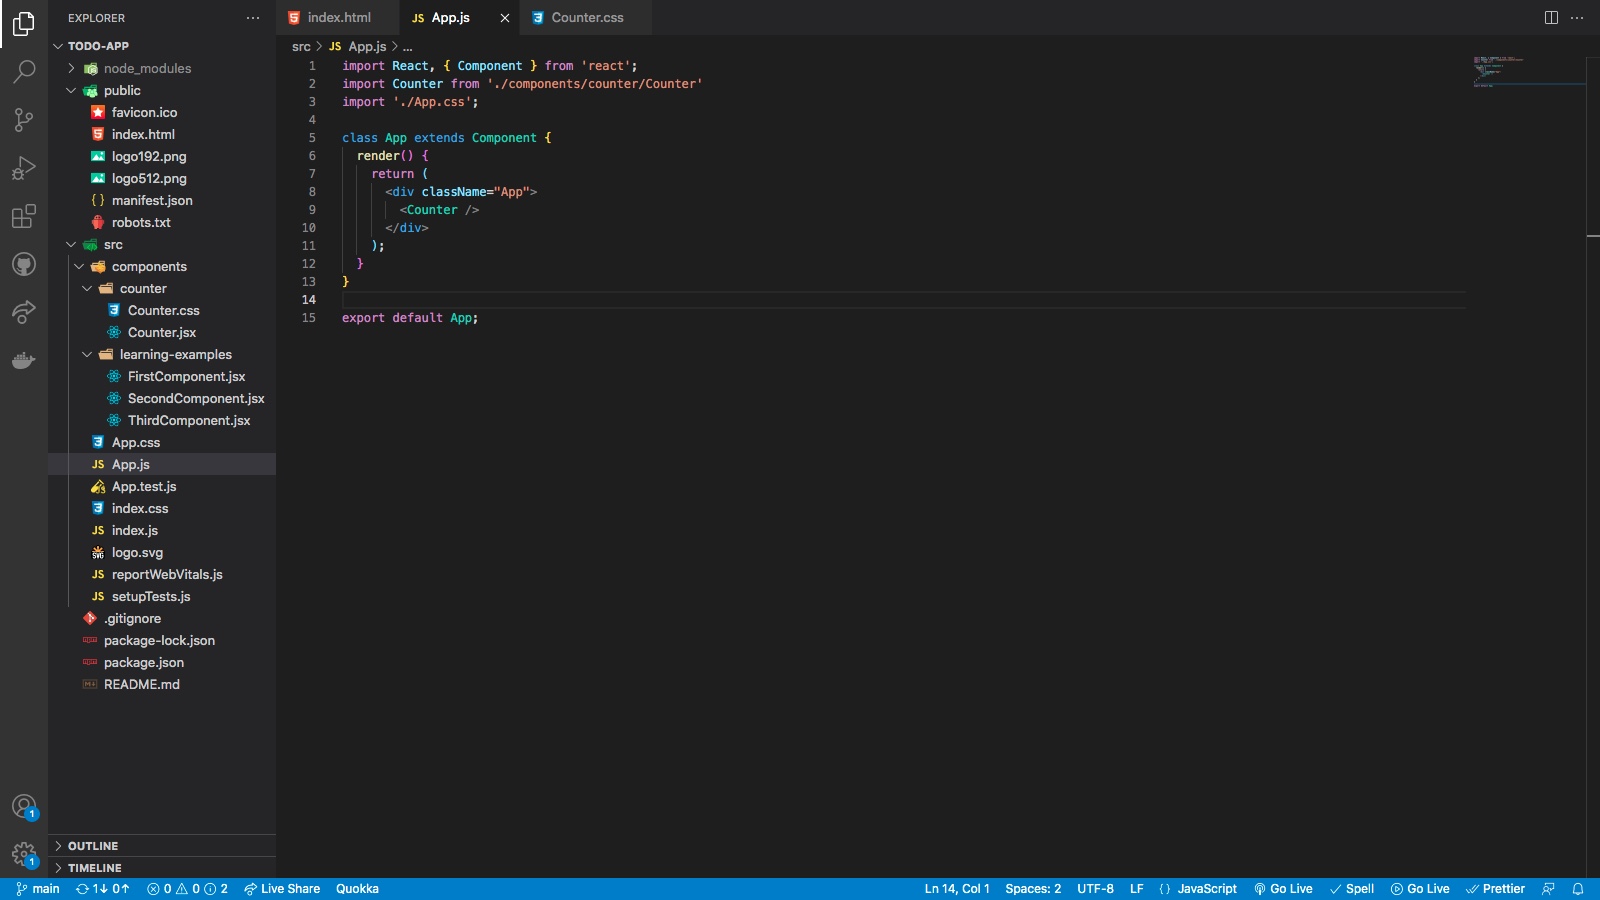Open the Search view icon
The image size is (1600, 900).
[24, 71]
